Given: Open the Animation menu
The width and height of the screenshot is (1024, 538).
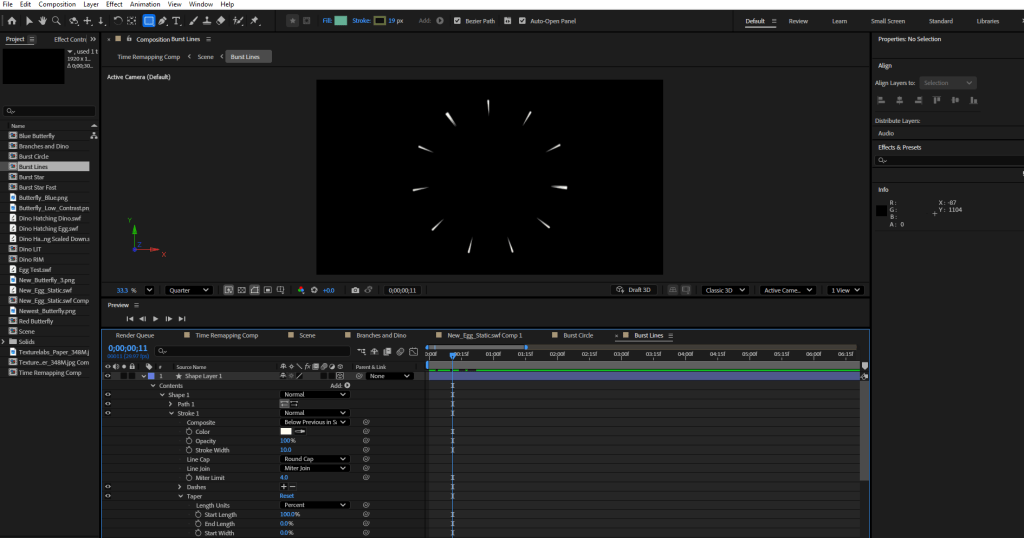Looking at the screenshot, I should pos(145,4).
